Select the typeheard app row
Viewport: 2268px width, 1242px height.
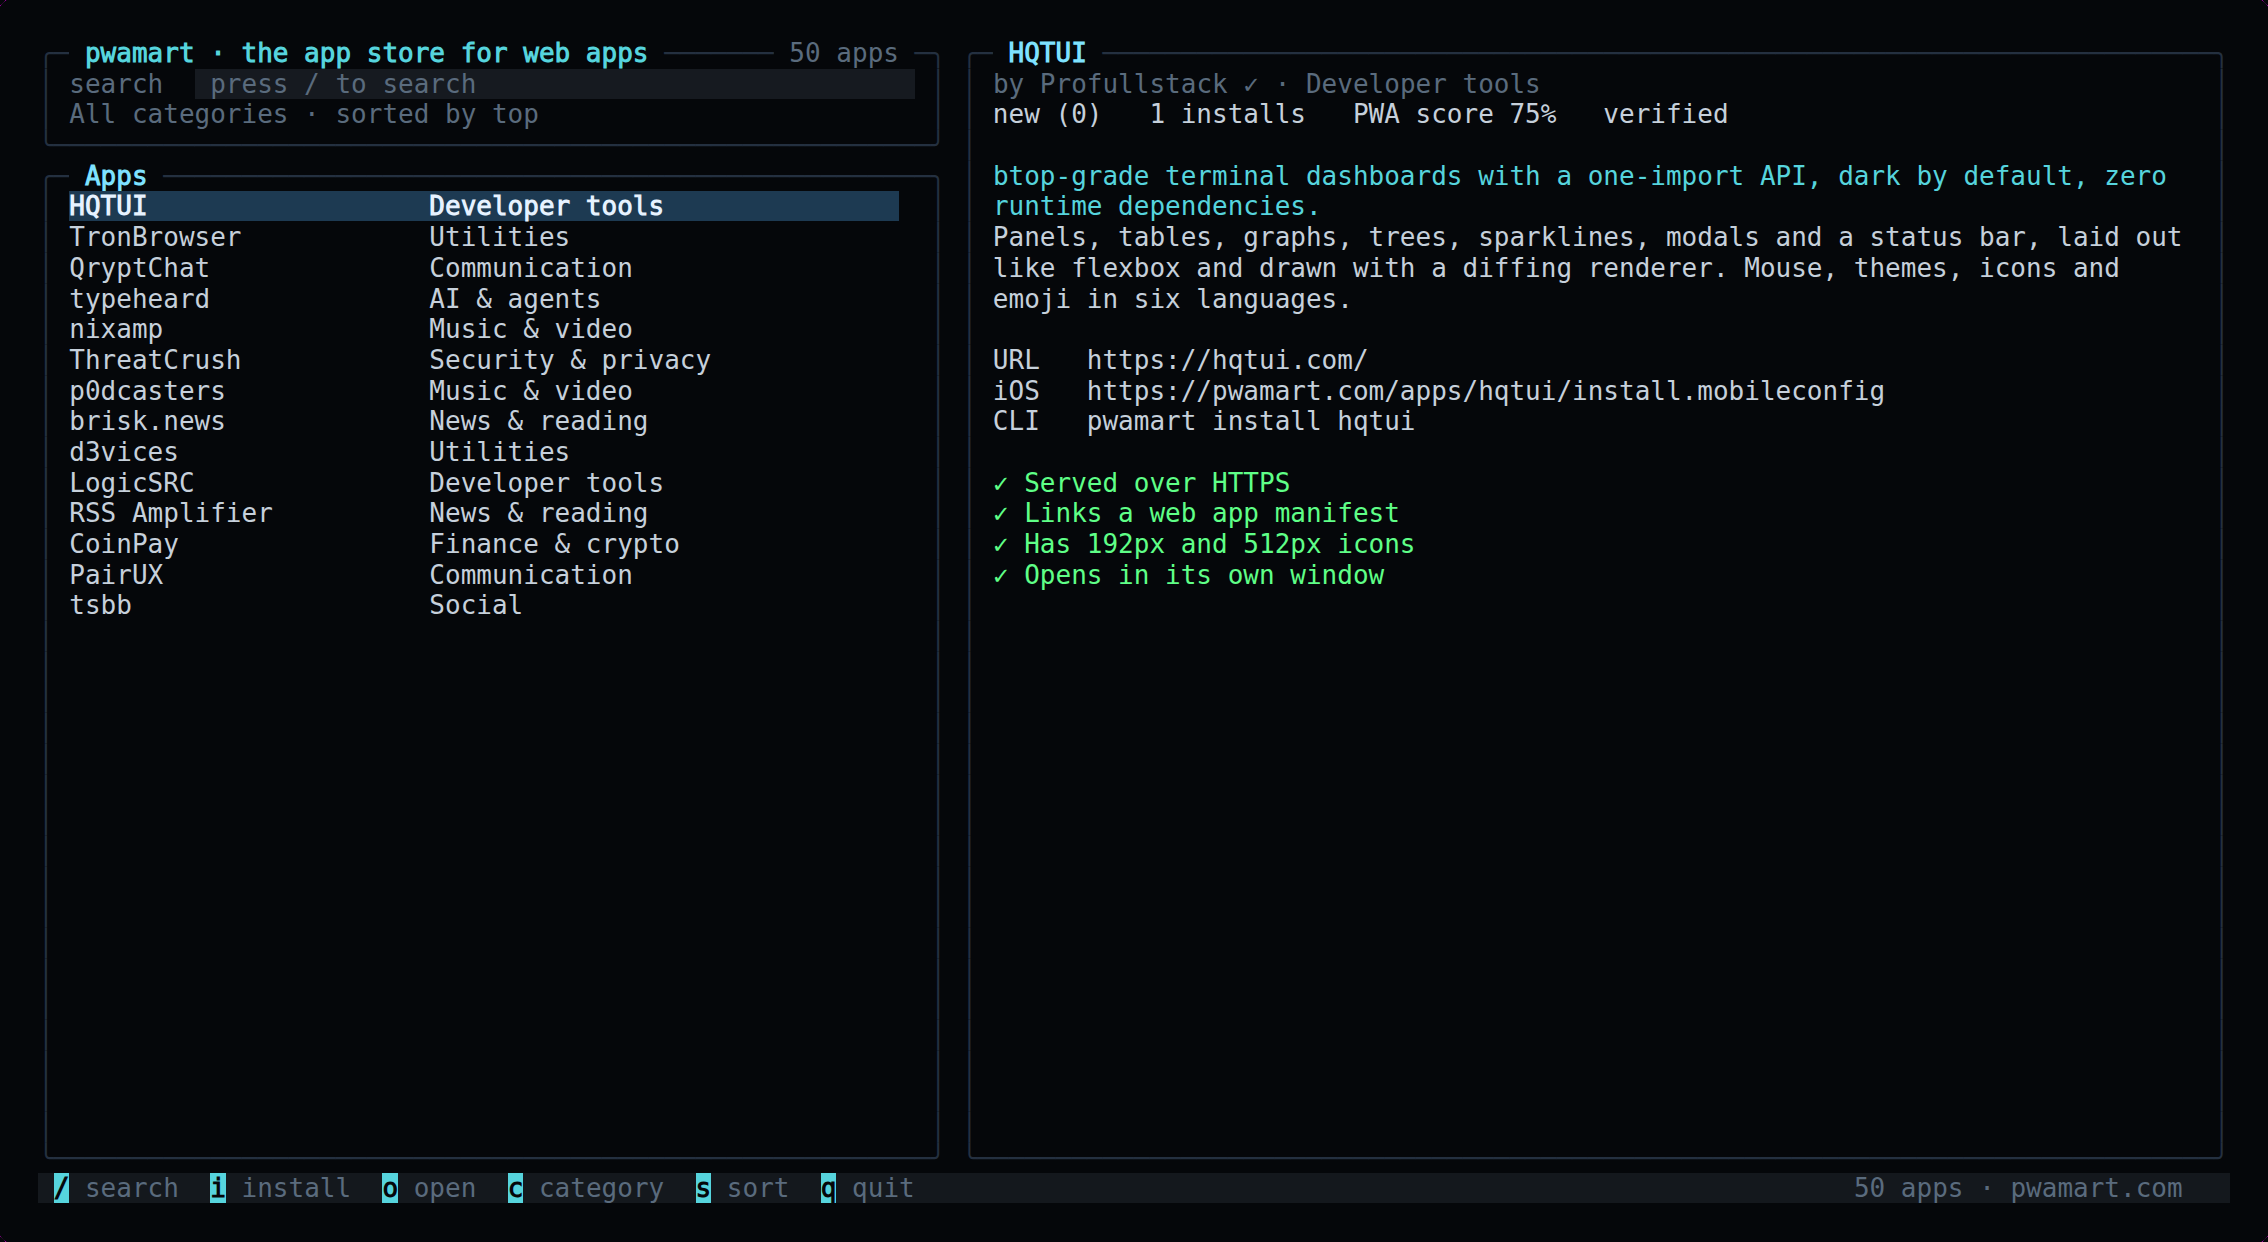[x=484, y=299]
